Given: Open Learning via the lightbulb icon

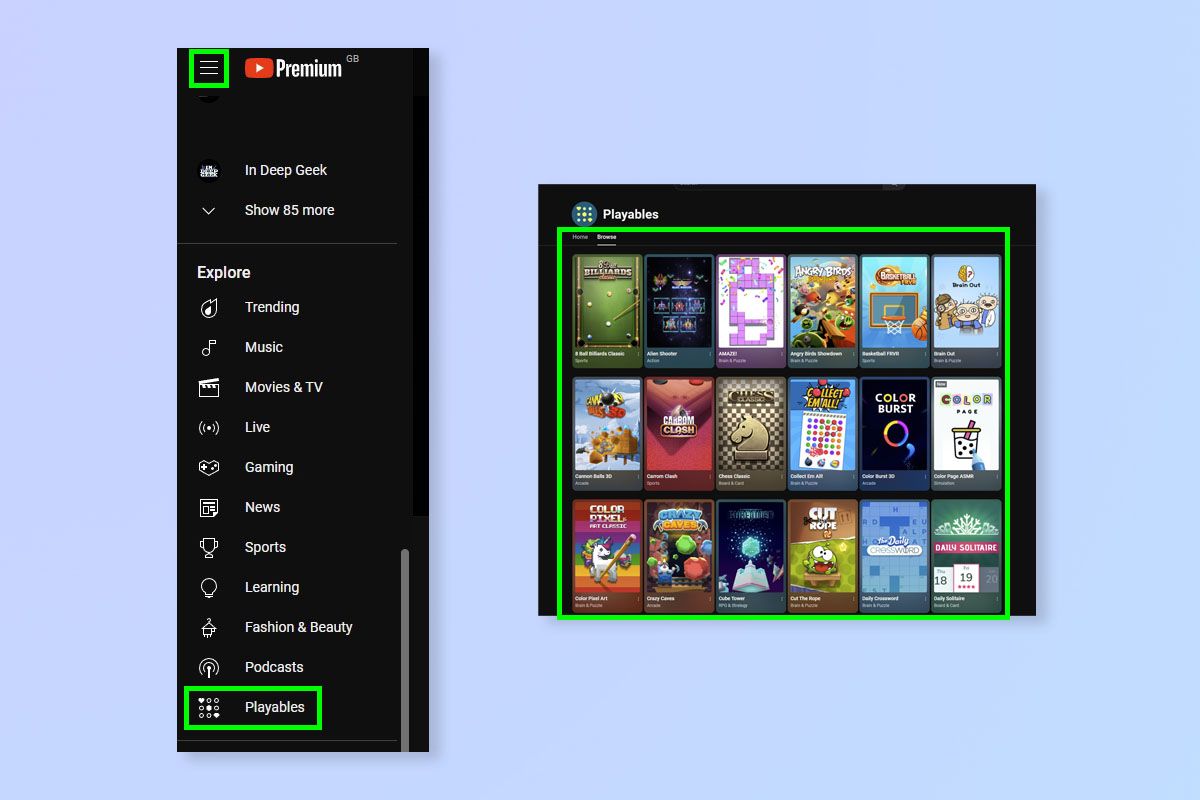Looking at the screenshot, I should [x=208, y=587].
